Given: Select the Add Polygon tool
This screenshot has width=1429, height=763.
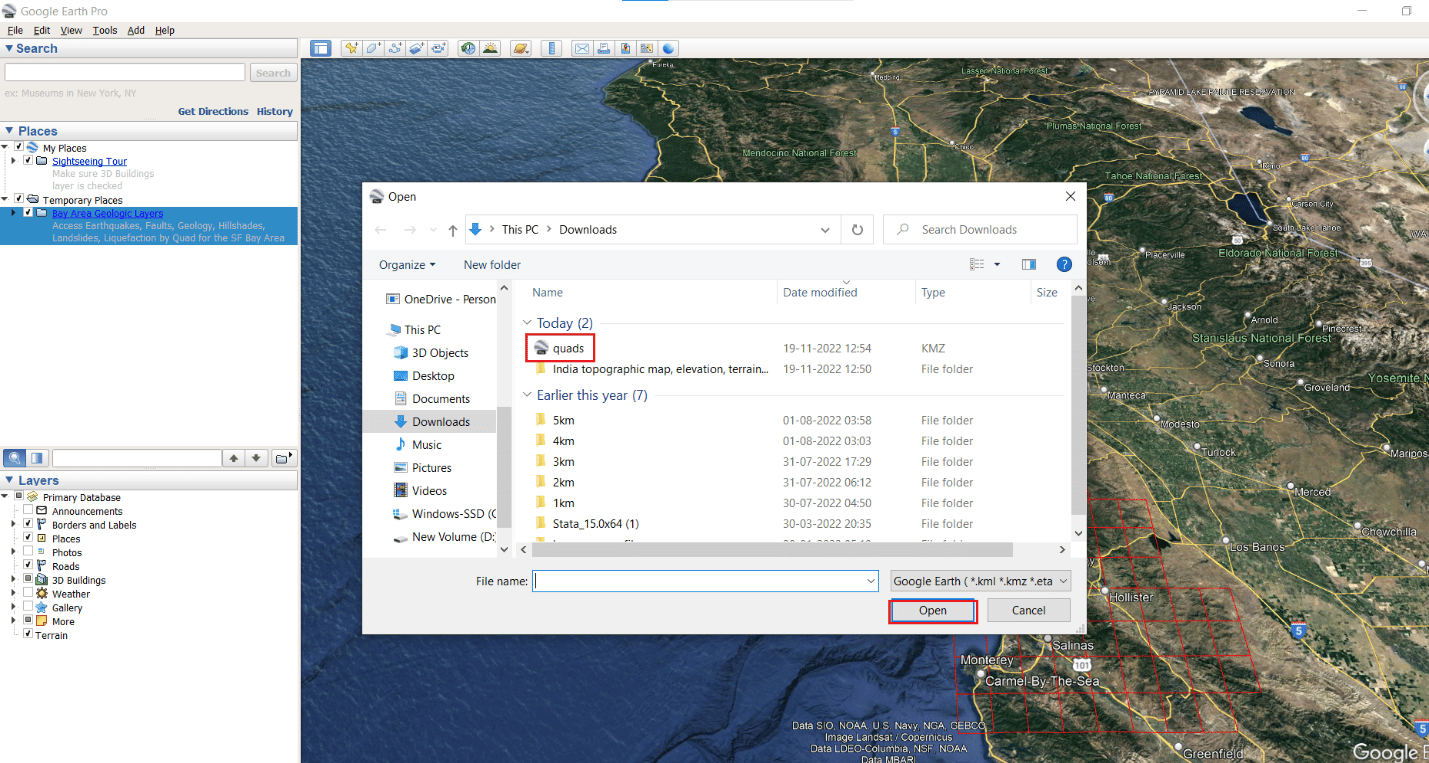Looking at the screenshot, I should (373, 48).
